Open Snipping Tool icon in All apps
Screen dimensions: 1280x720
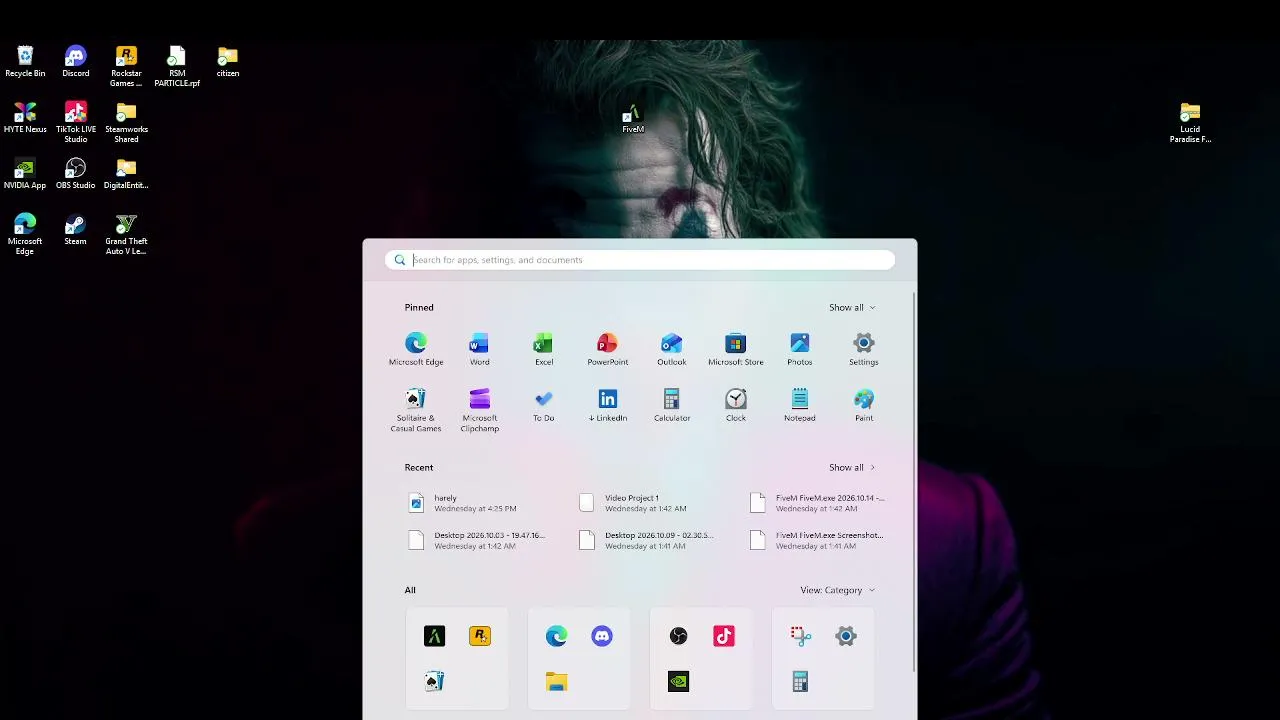(x=800, y=636)
